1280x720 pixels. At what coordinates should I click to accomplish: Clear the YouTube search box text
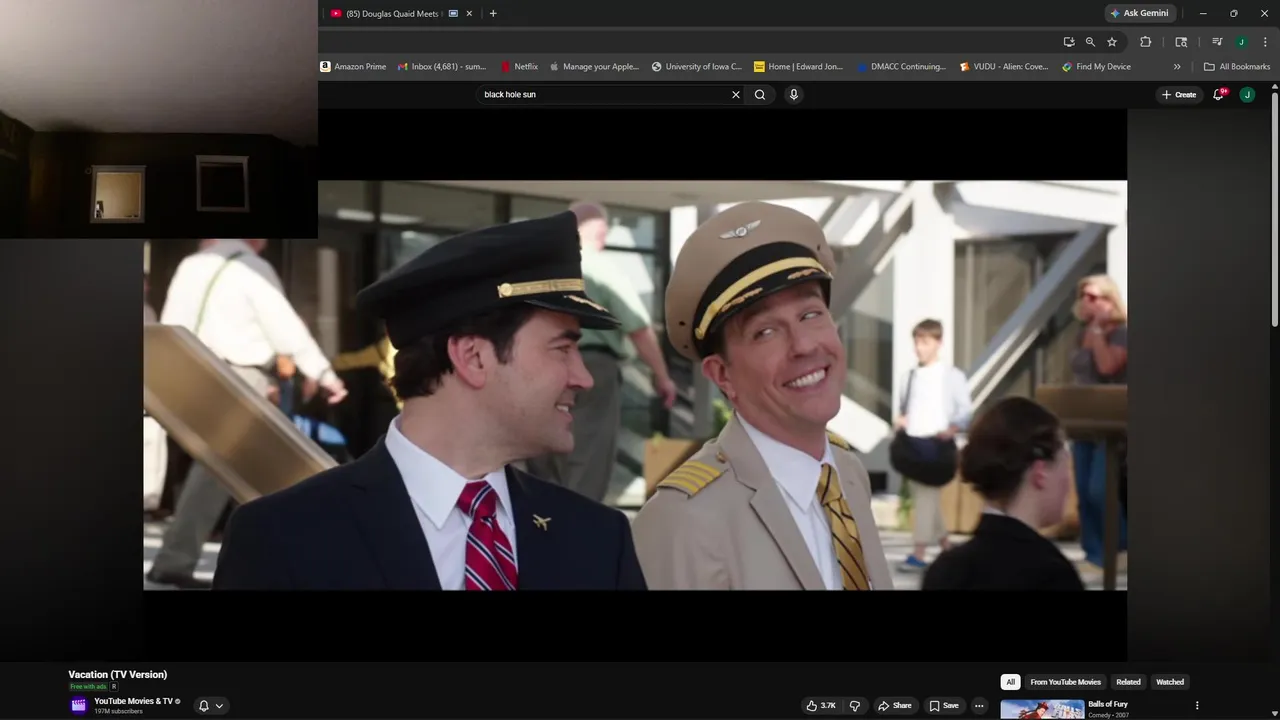coord(736,95)
